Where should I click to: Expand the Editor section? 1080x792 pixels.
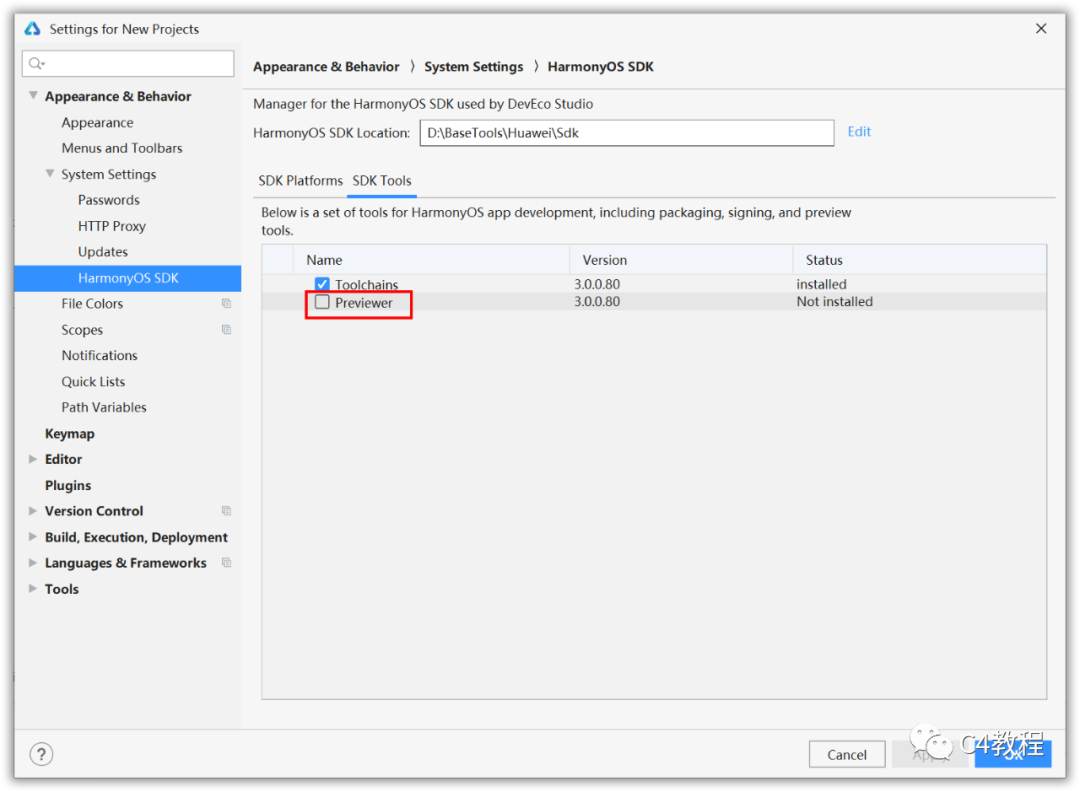point(32,459)
